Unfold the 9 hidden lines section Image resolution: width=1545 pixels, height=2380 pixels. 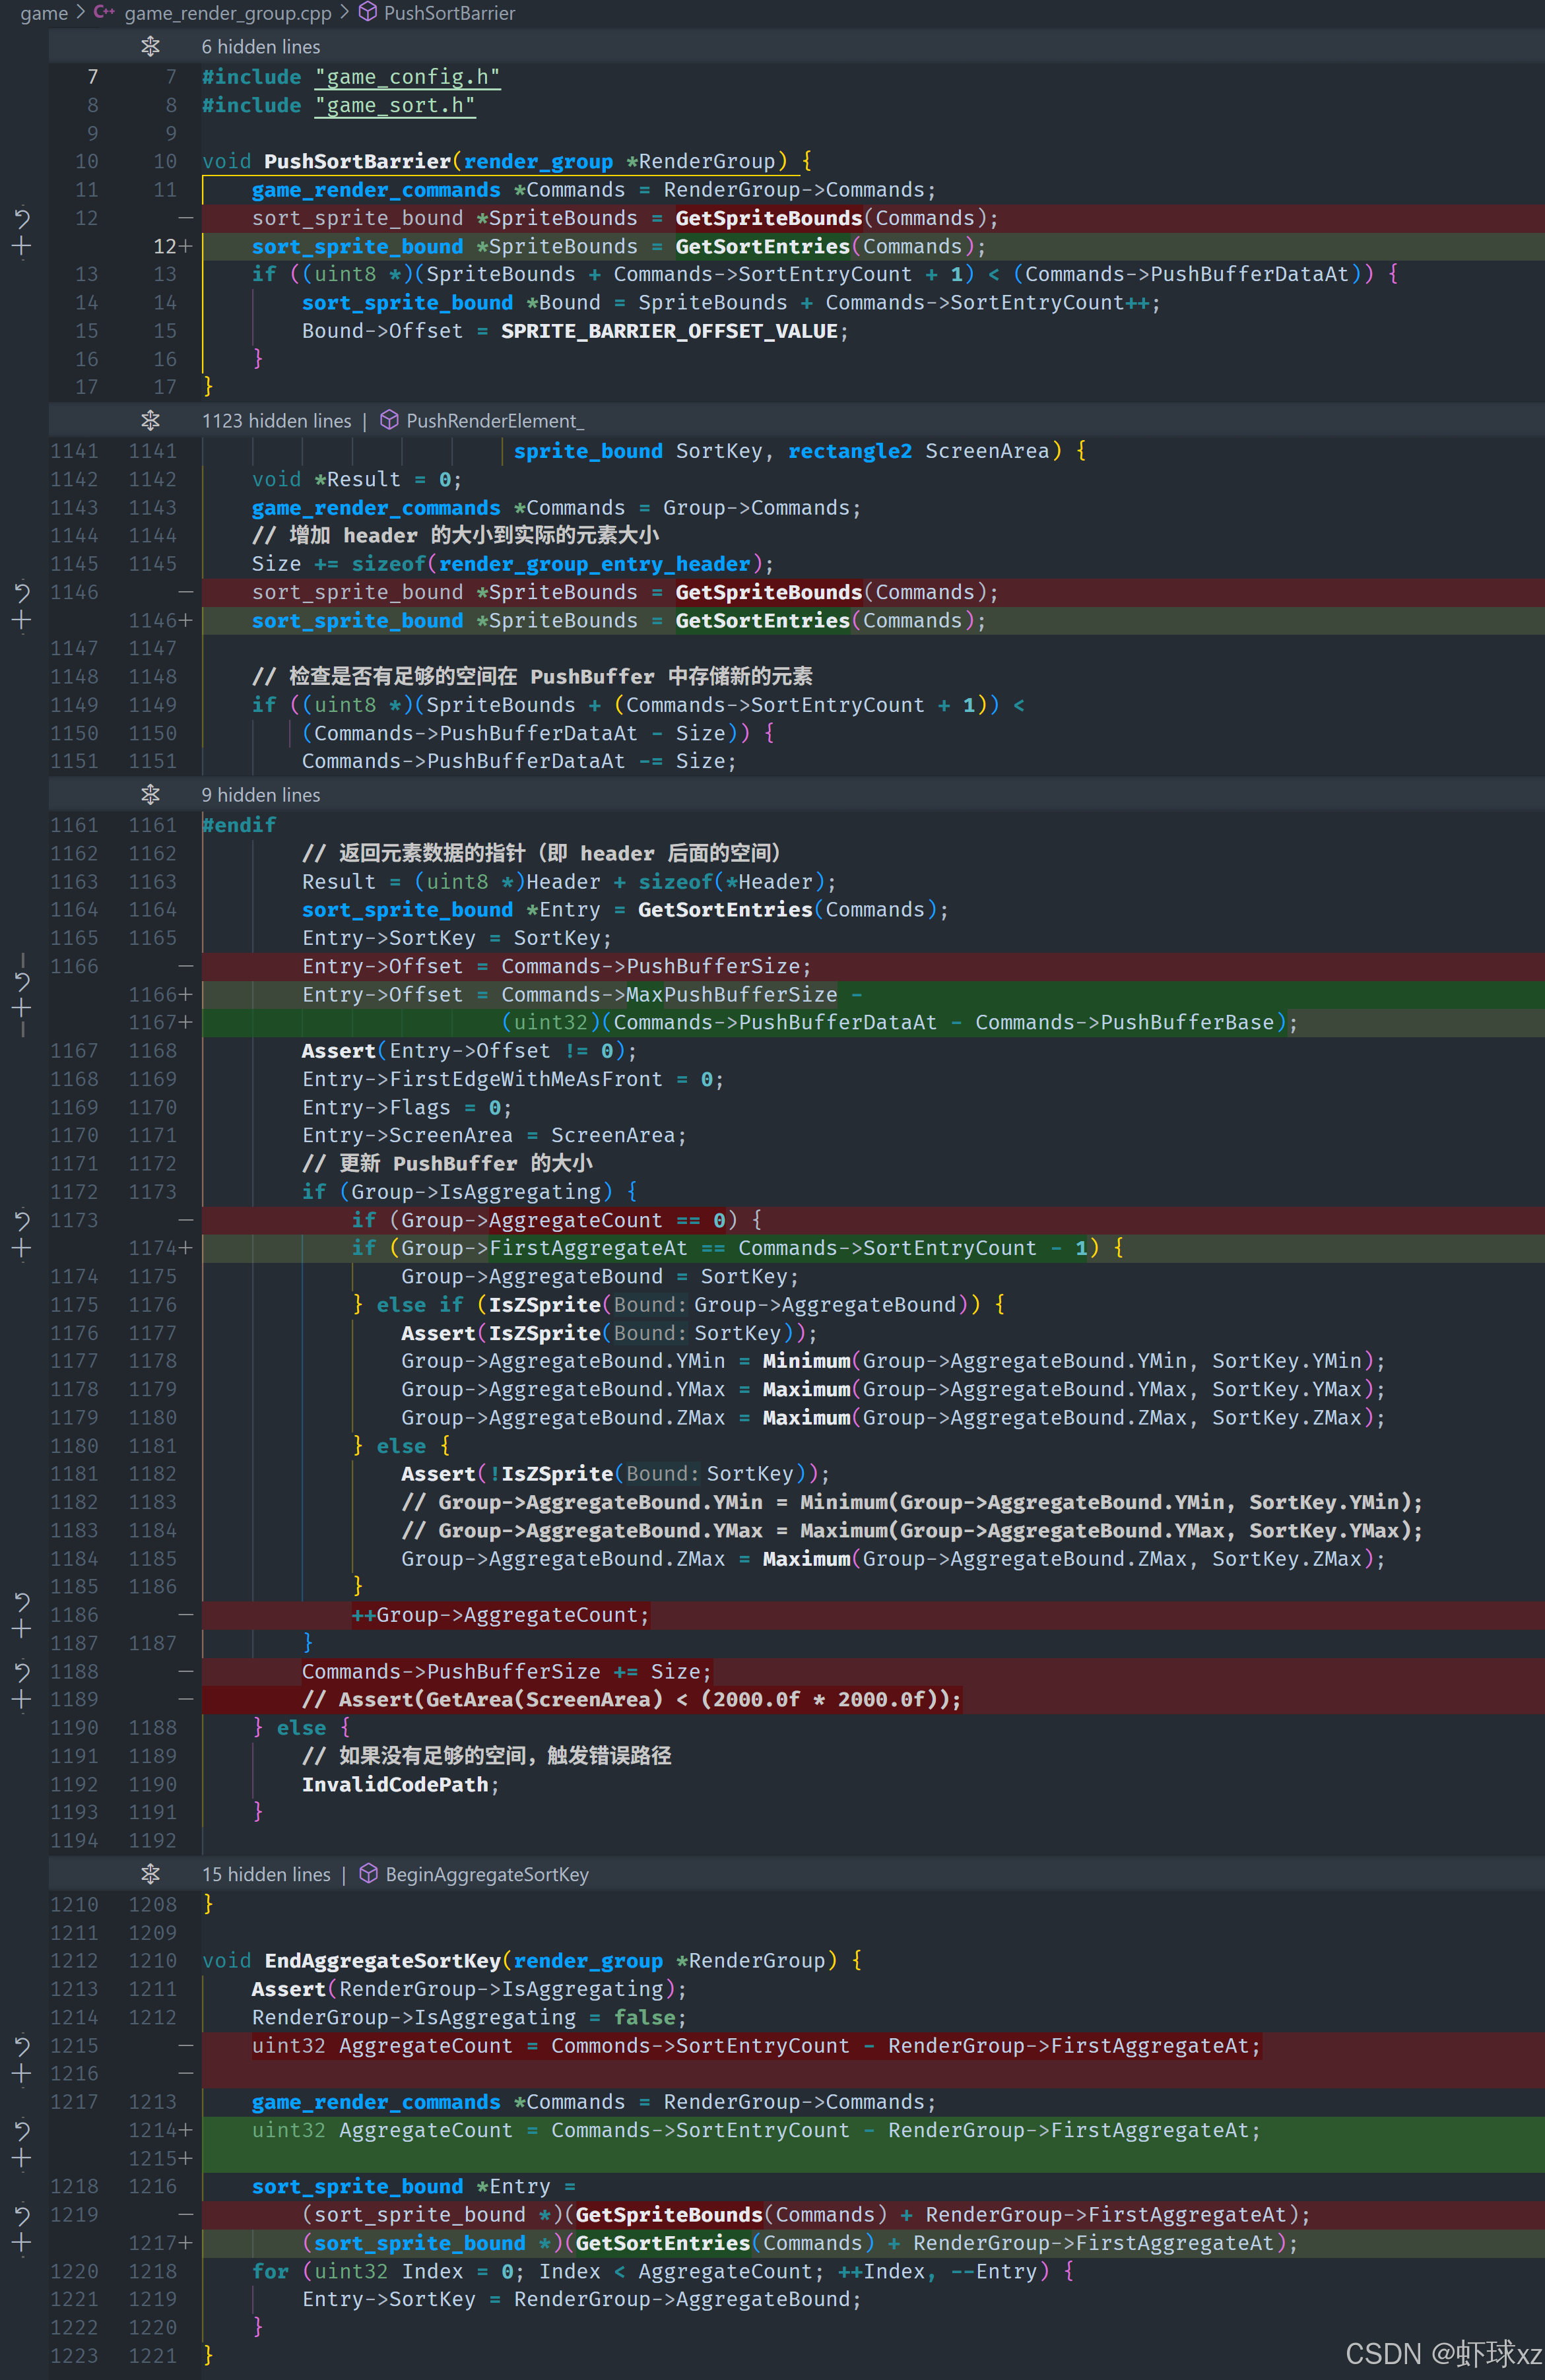click(x=150, y=795)
